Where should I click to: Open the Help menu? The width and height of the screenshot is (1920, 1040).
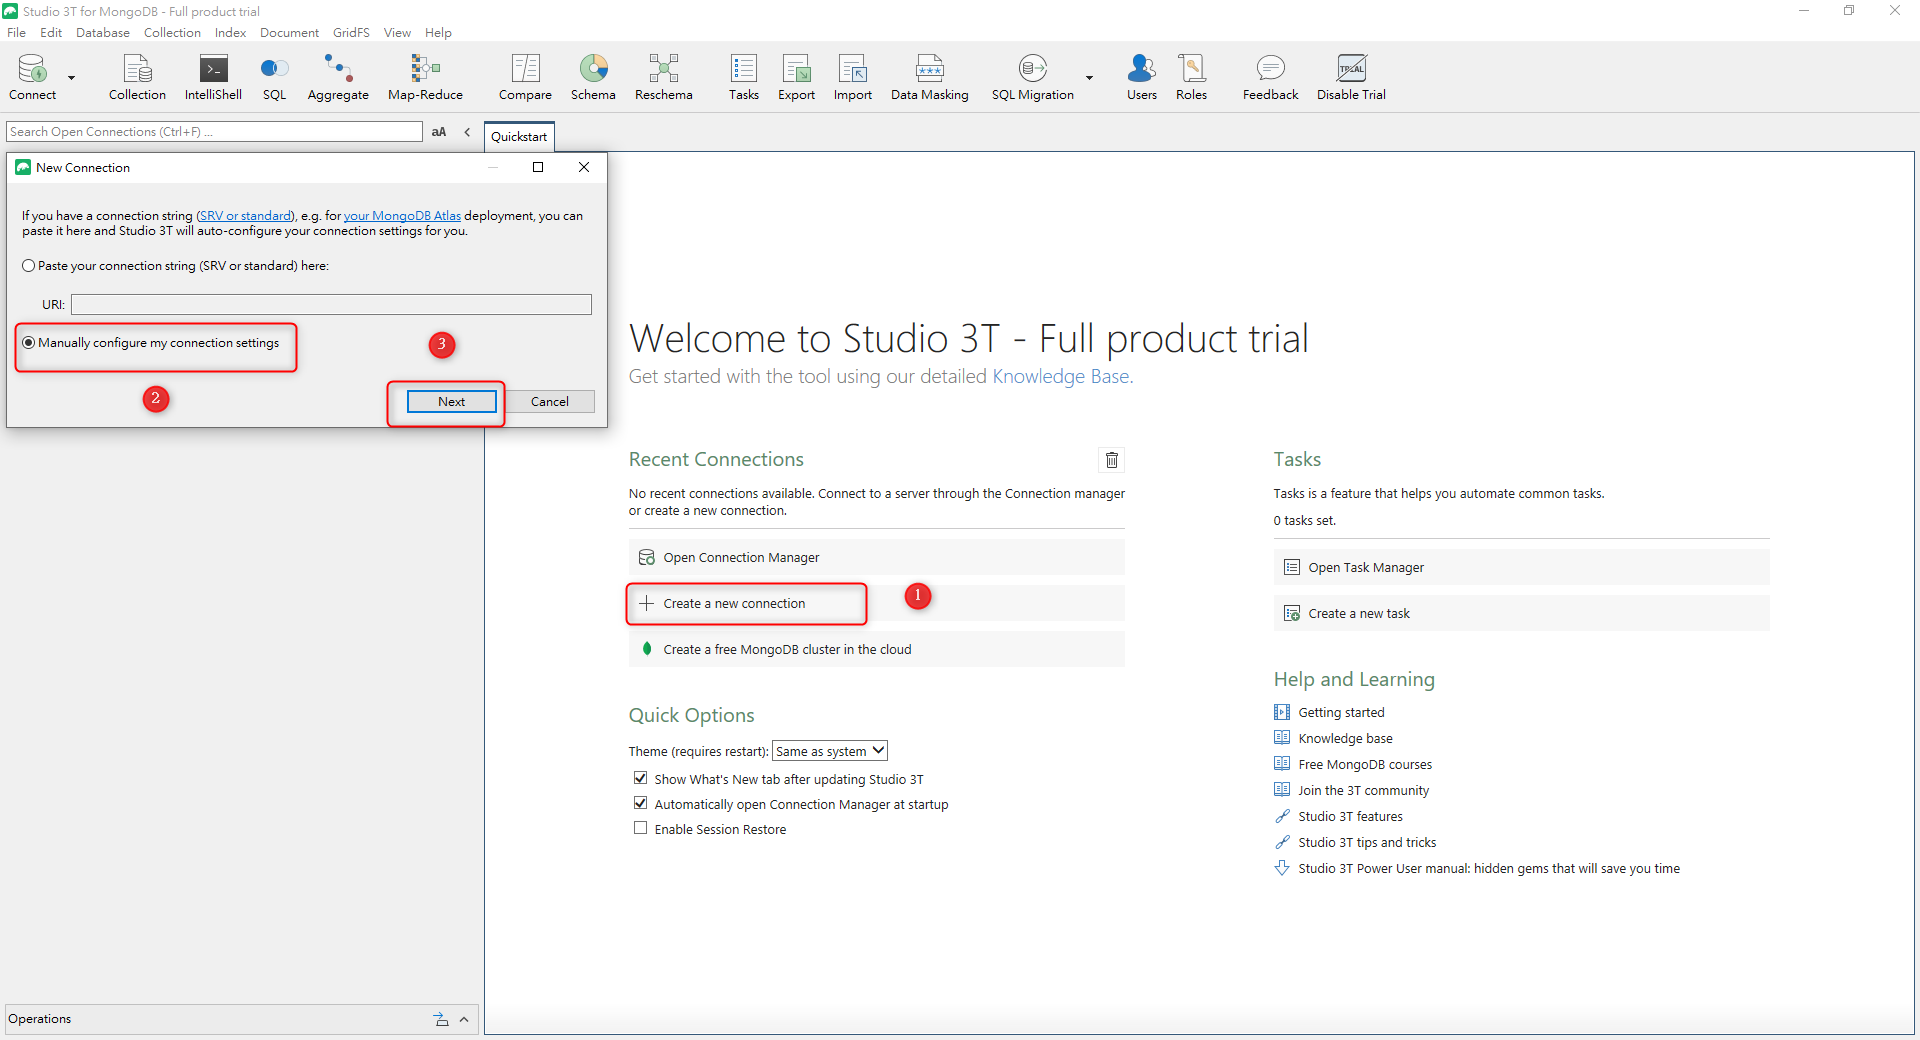438,32
